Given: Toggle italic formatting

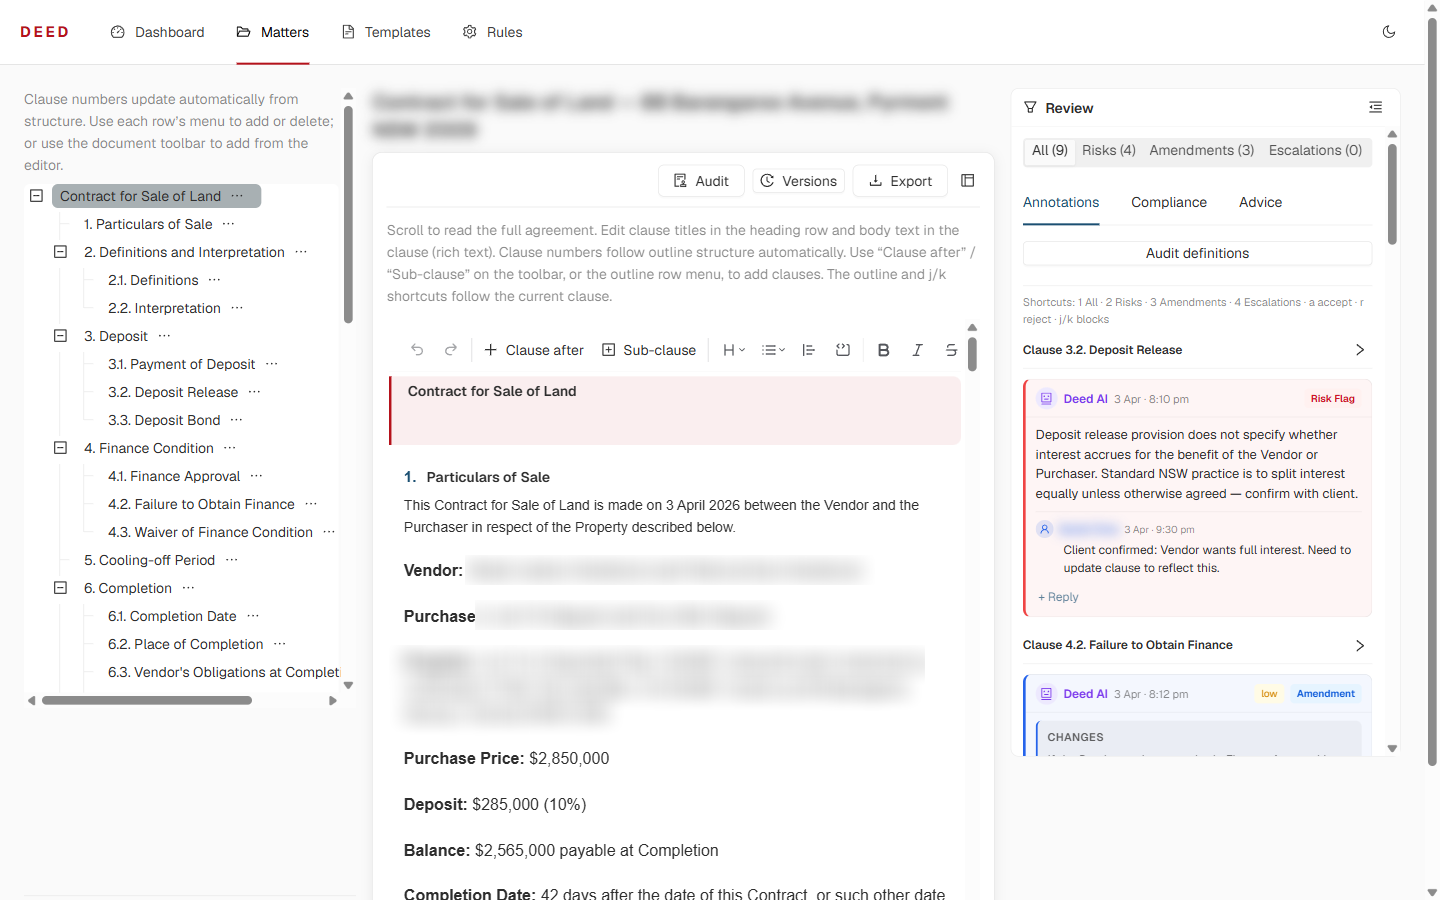Looking at the screenshot, I should coord(917,350).
